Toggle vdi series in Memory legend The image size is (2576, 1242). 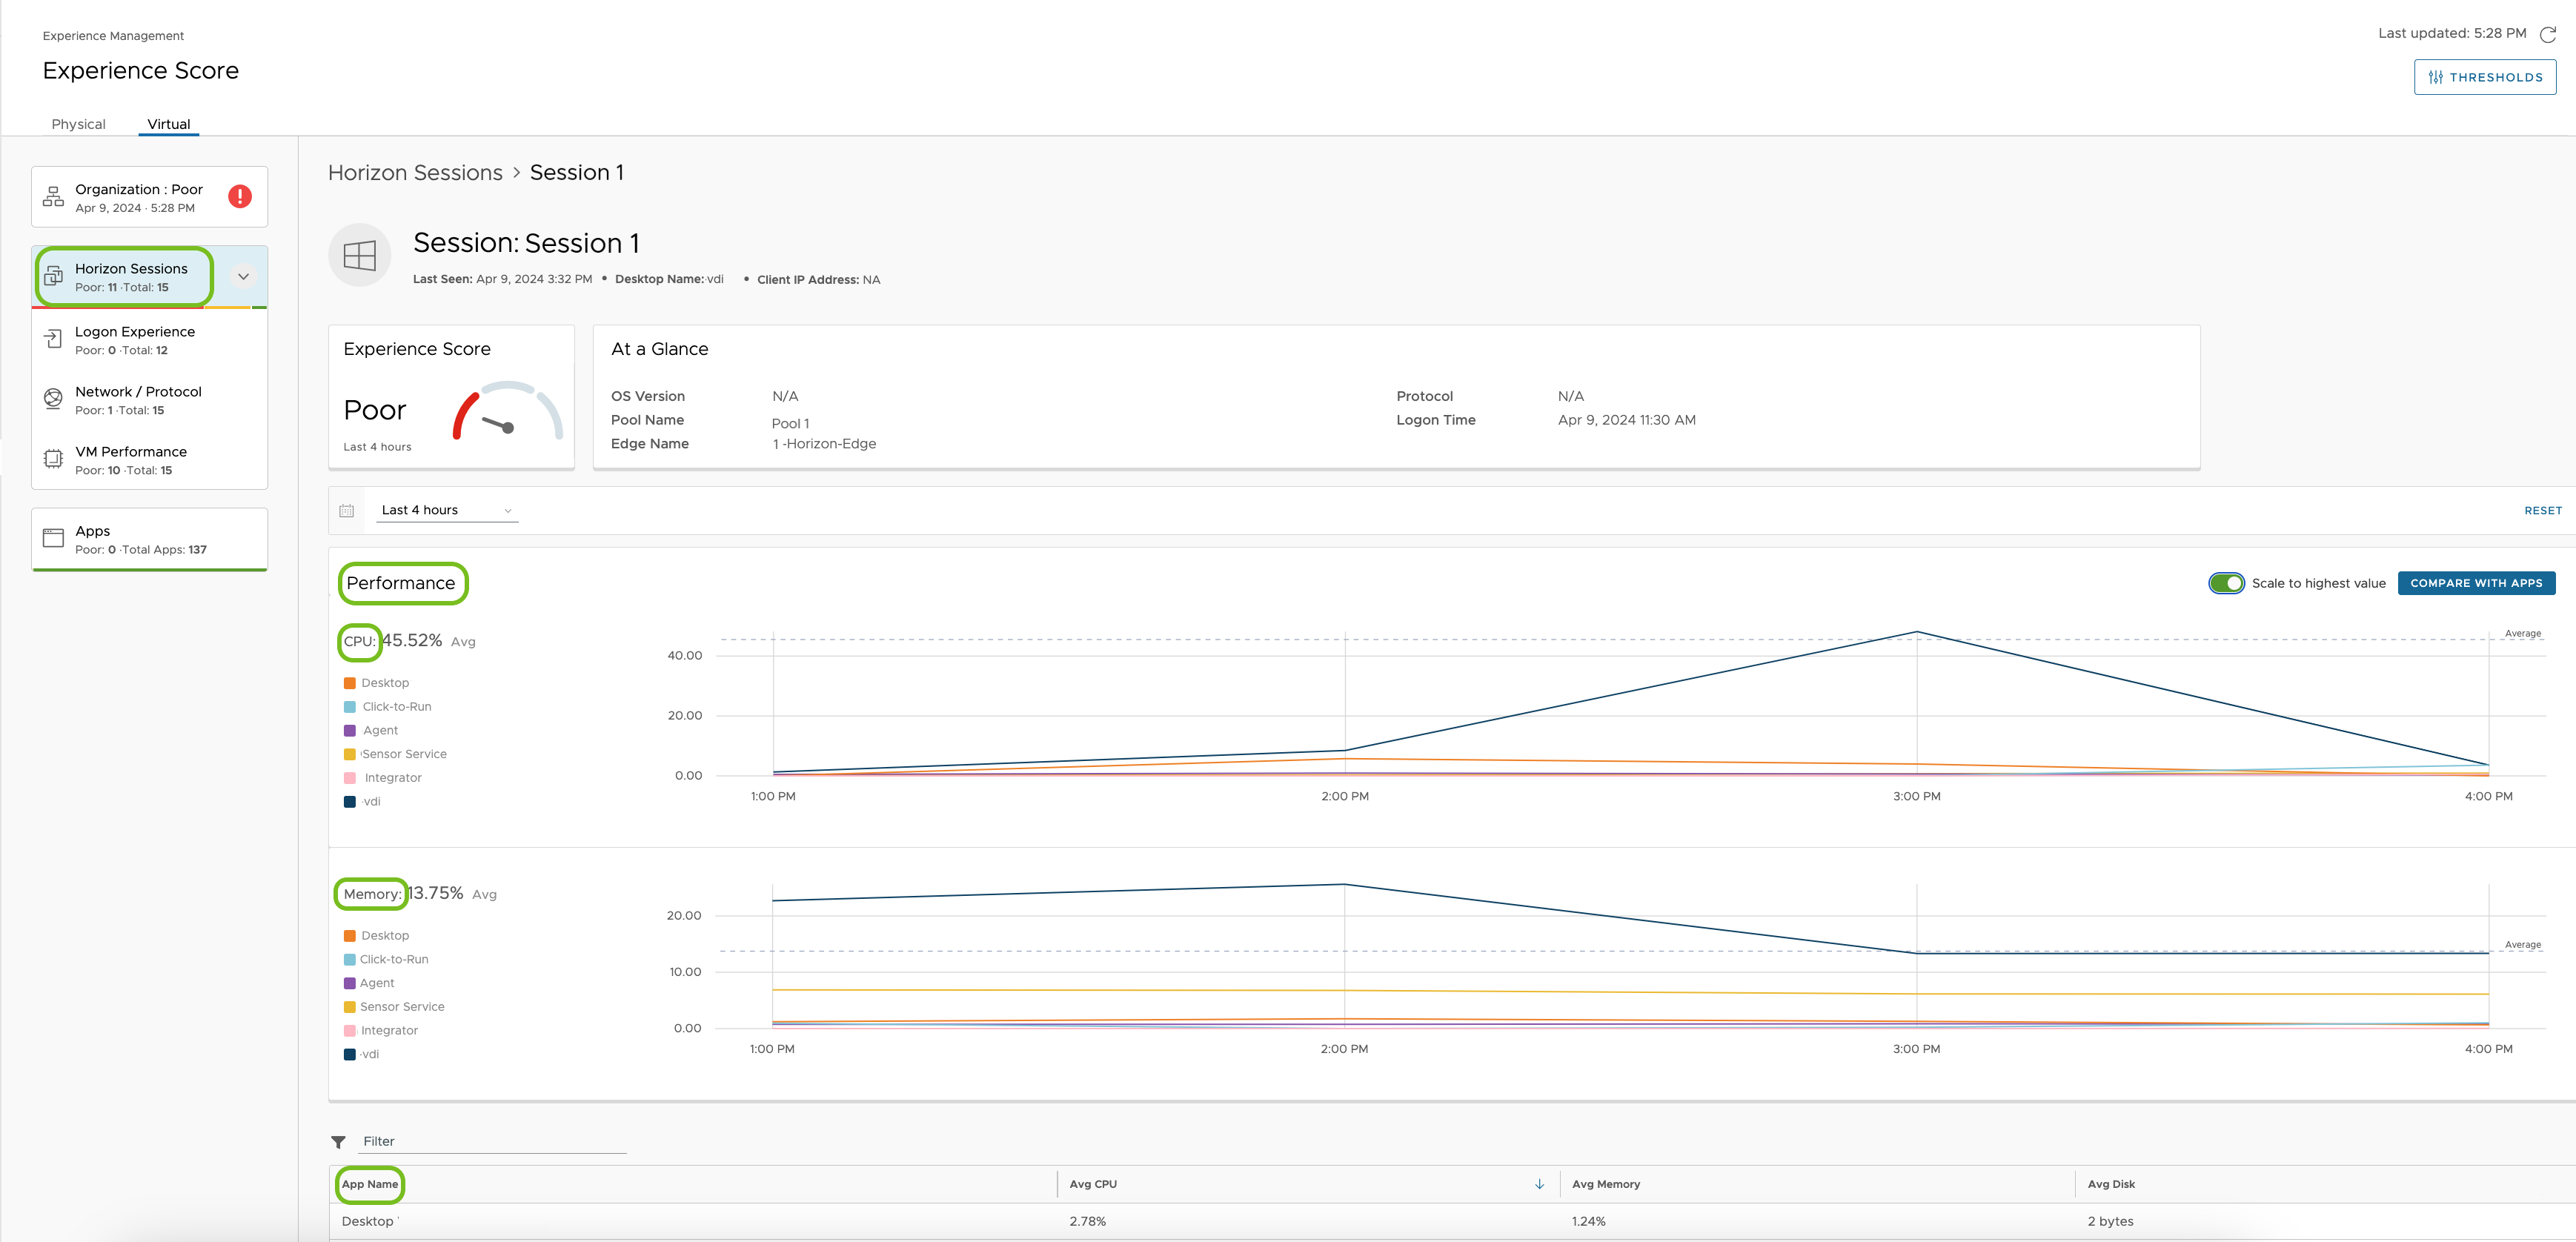pyautogui.click(x=361, y=1055)
